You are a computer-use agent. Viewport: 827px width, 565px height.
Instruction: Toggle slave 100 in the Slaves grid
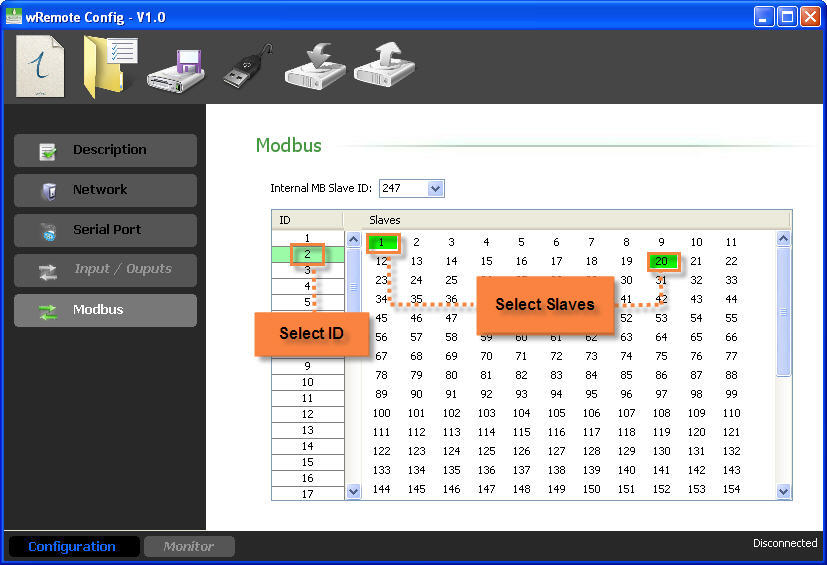(381, 413)
